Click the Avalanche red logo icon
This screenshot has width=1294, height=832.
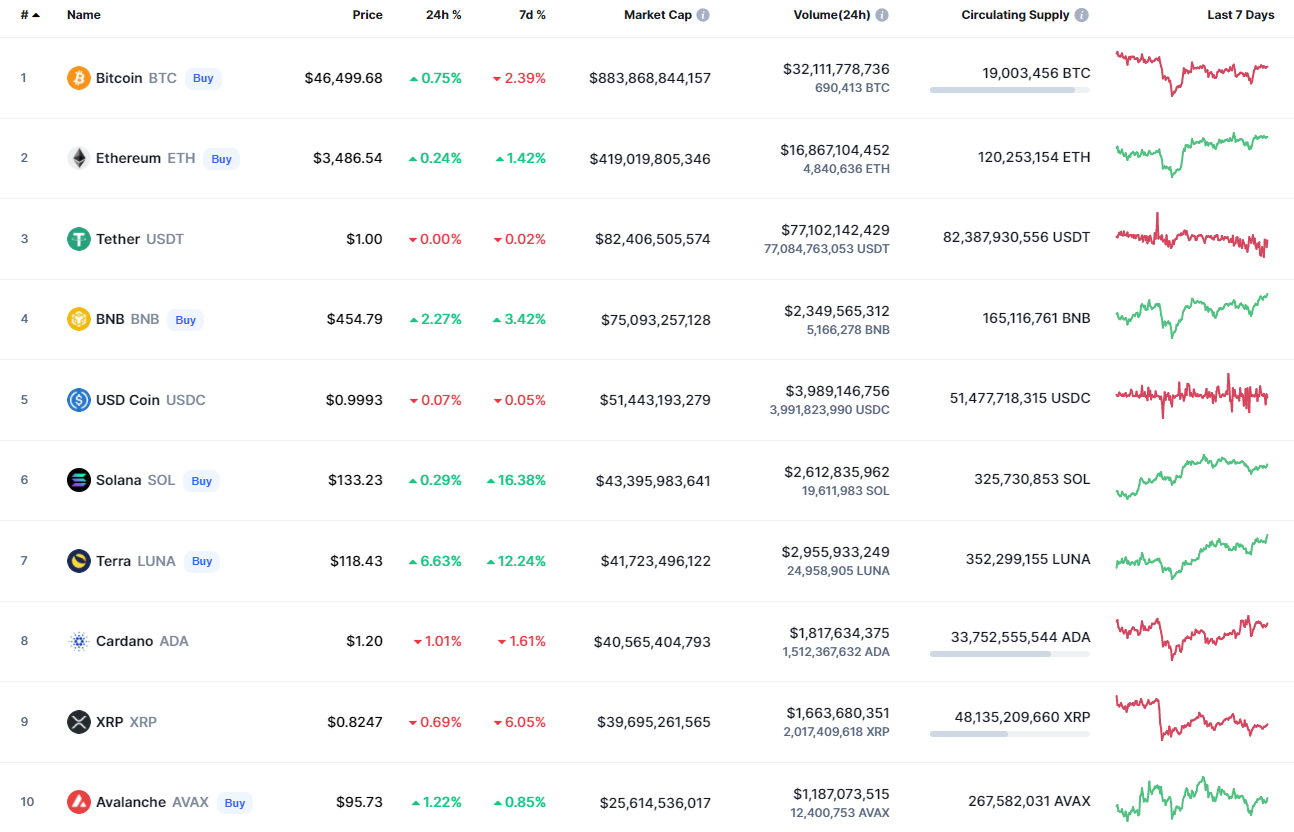click(79, 802)
